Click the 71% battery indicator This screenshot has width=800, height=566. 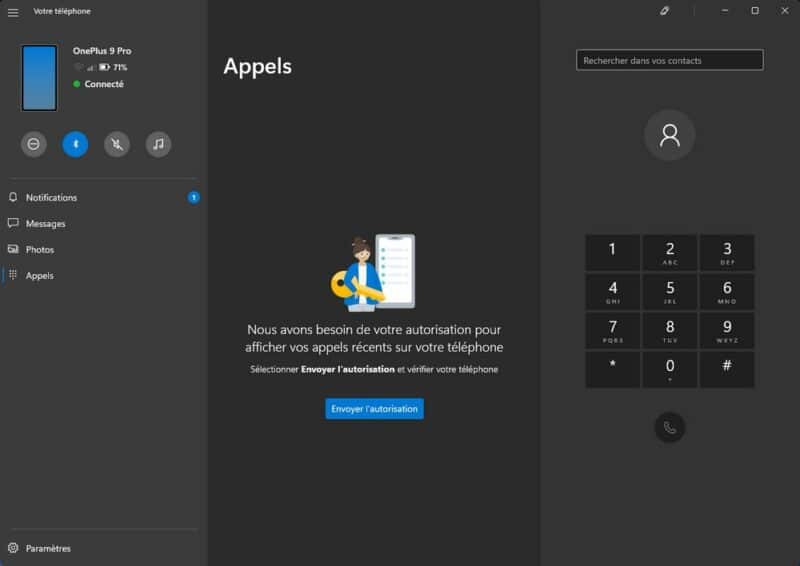point(113,67)
